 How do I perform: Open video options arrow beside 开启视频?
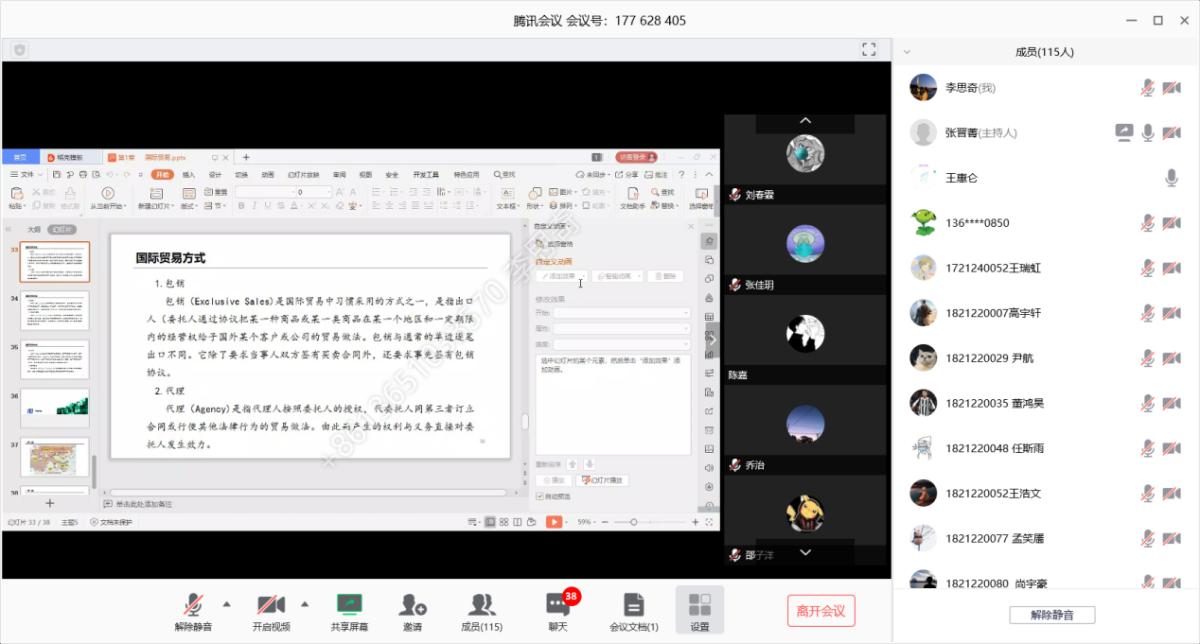click(304, 604)
